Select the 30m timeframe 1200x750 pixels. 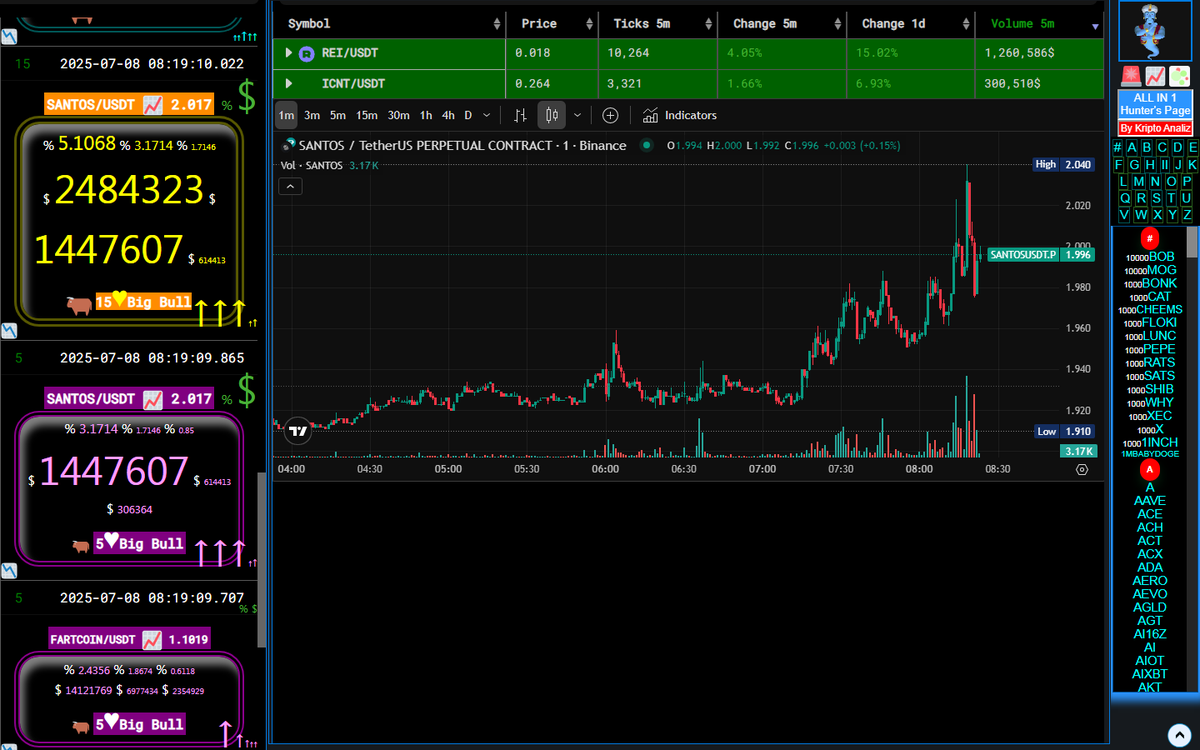399,115
